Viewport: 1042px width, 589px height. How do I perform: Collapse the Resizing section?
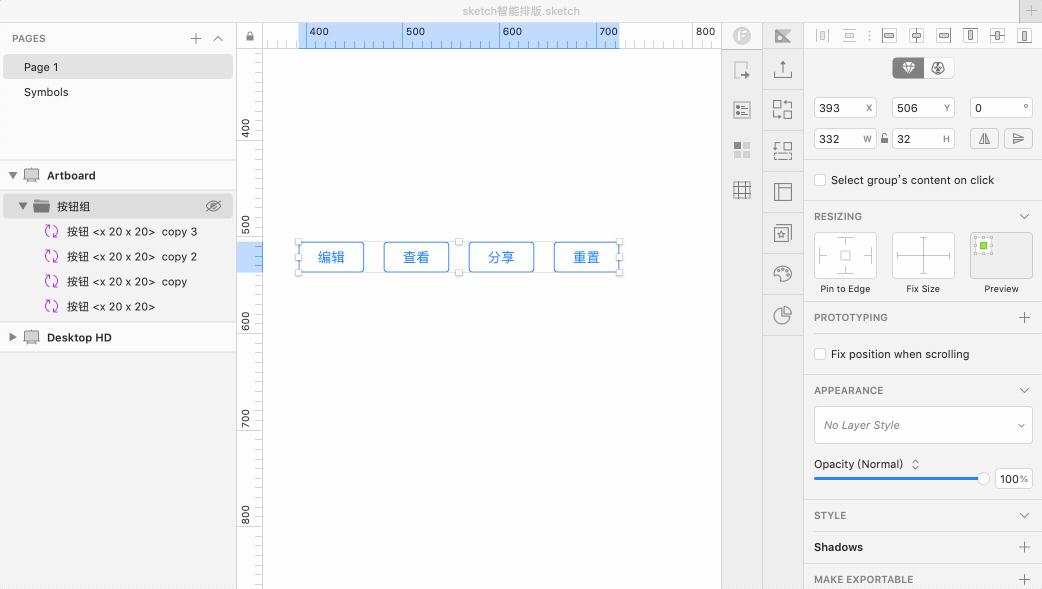1024,217
